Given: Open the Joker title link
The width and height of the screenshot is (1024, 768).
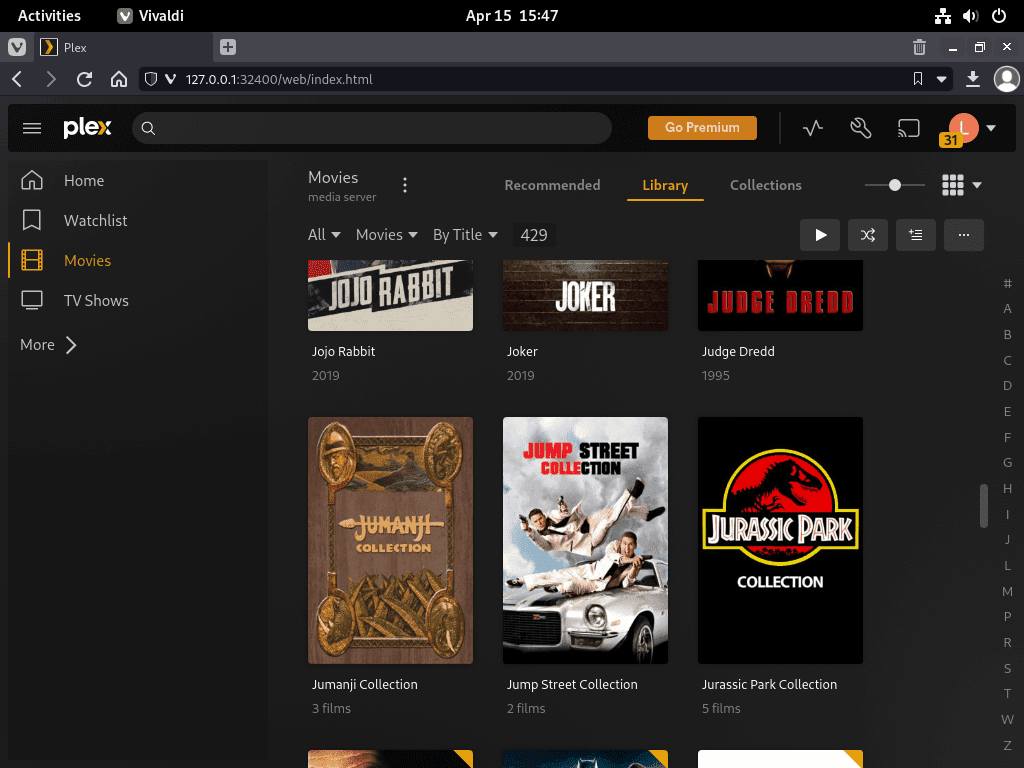Looking at the screenshot, I should tap(522, 351).
